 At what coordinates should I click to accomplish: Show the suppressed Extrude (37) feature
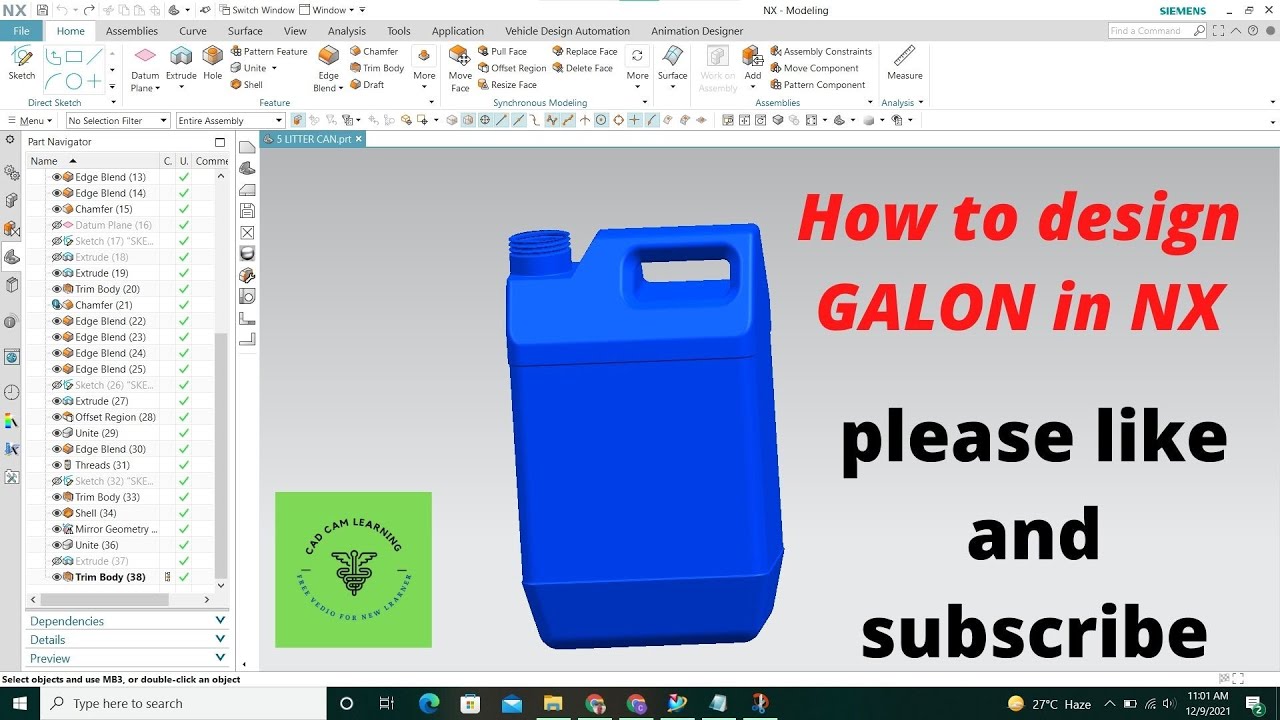56,561
